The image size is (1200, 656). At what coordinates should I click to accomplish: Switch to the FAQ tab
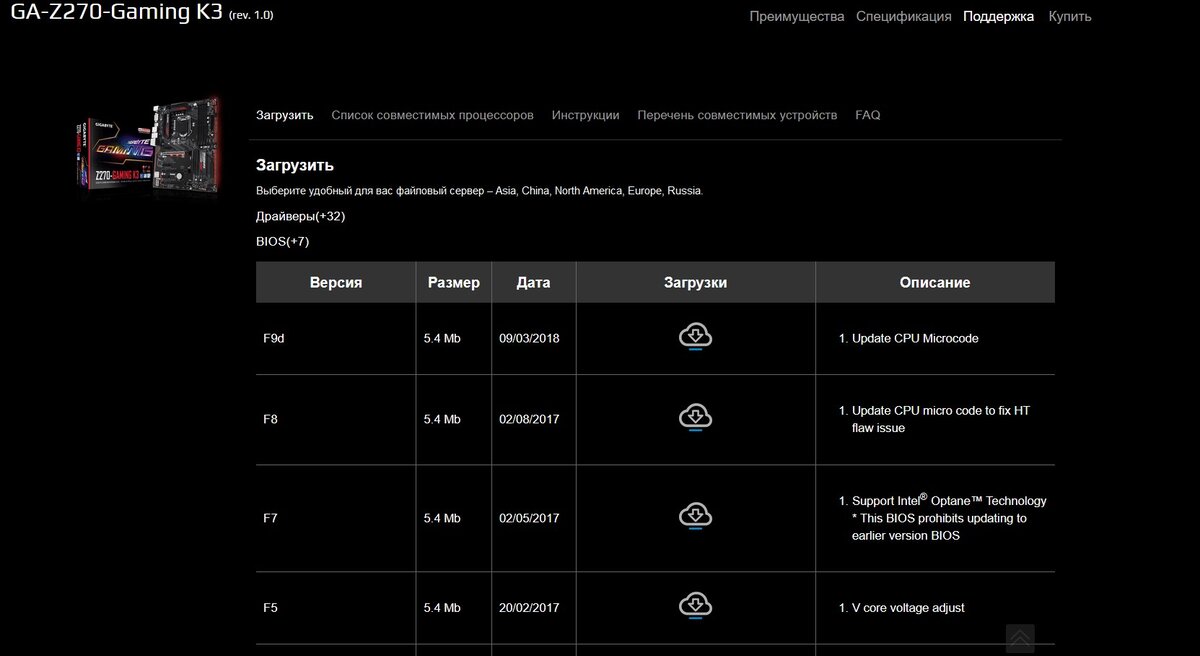click(x=868, y=115)
